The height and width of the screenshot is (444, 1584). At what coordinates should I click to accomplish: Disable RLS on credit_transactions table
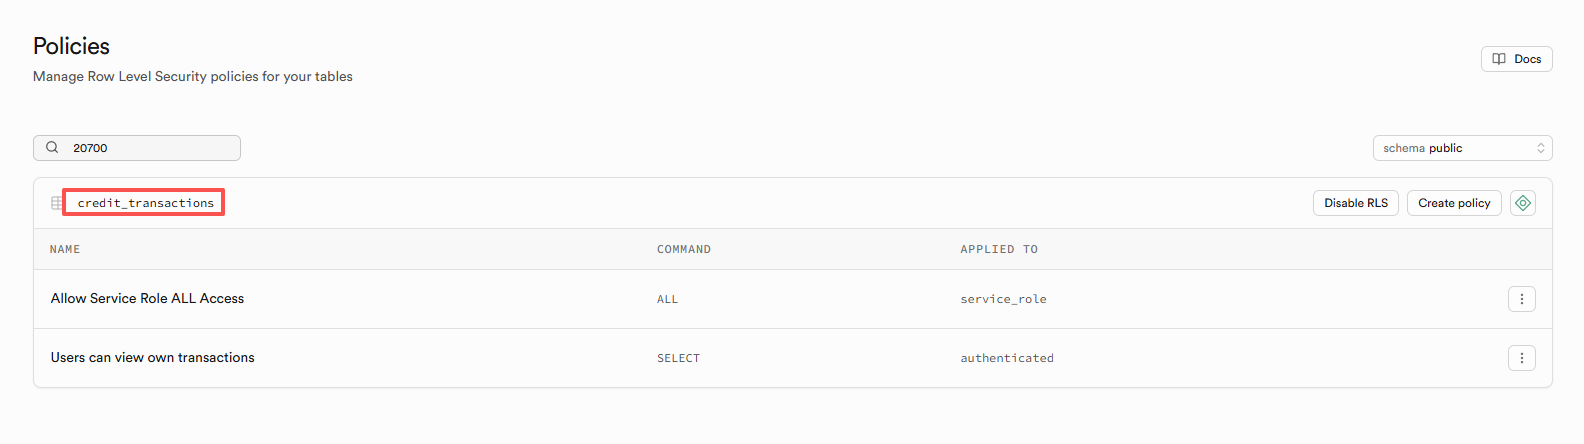[1355, 203]
